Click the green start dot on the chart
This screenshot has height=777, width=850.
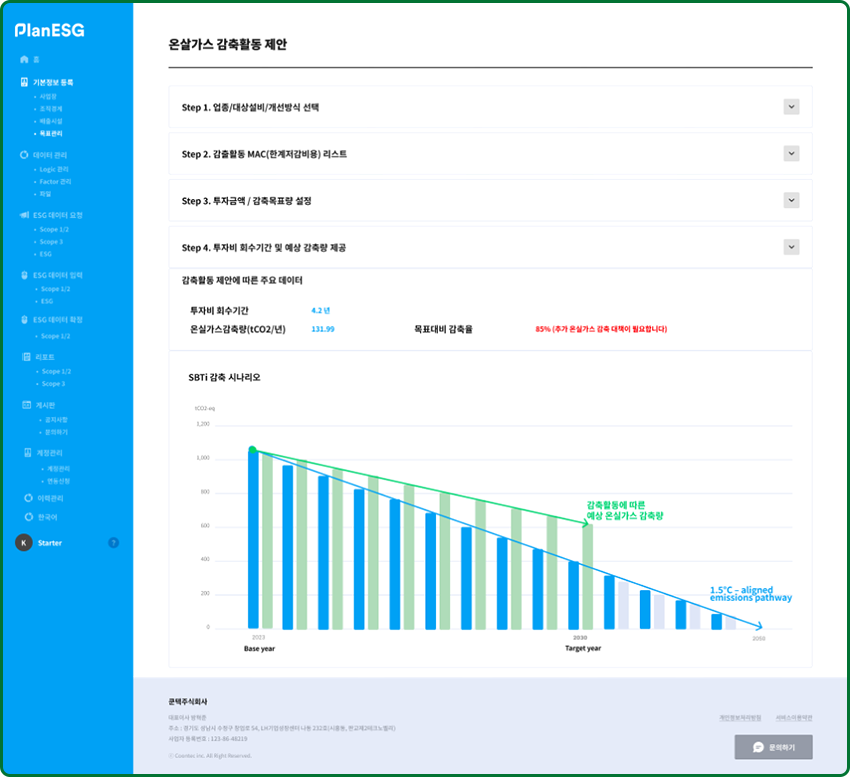(252, 450)
